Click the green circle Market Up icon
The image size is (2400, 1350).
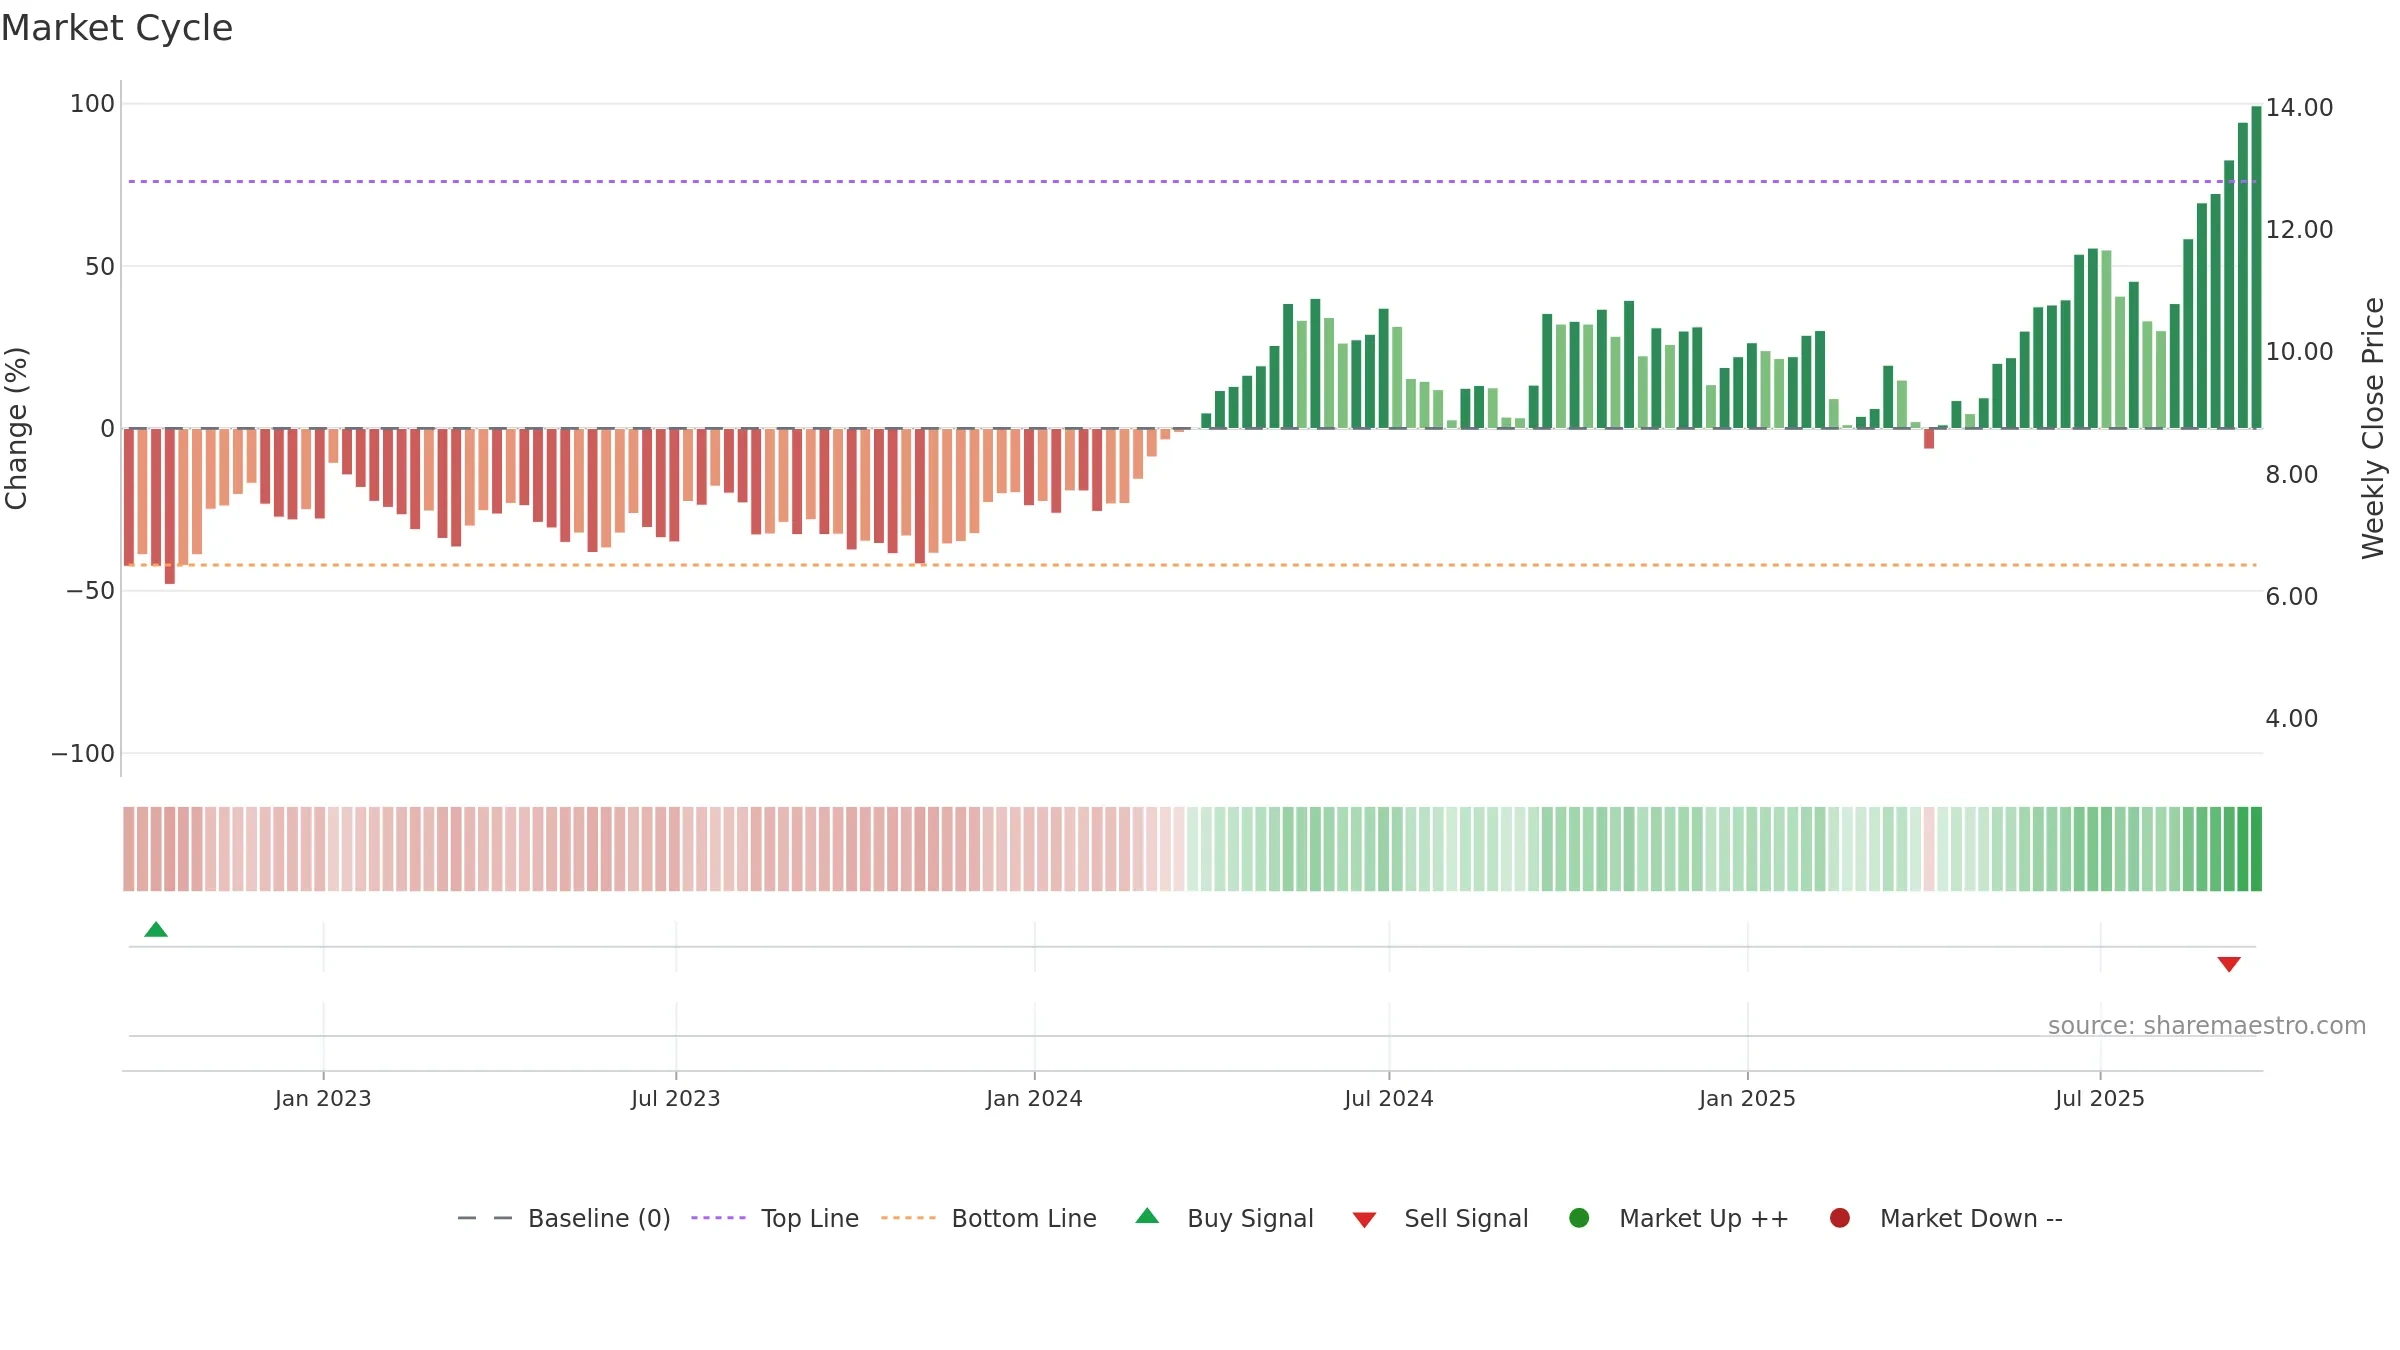(x=1579, y=1218)
